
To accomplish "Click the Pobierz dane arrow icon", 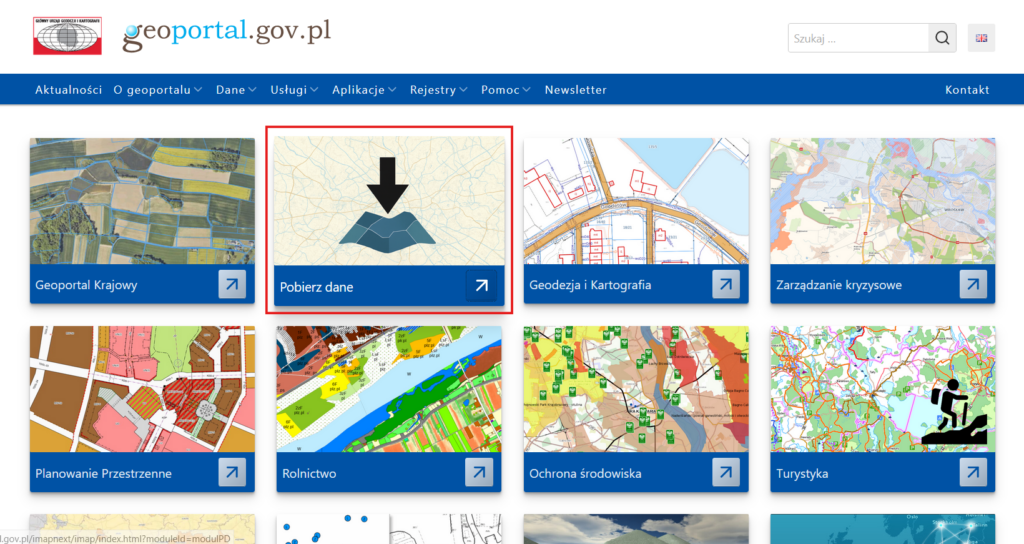I will 481,286.
